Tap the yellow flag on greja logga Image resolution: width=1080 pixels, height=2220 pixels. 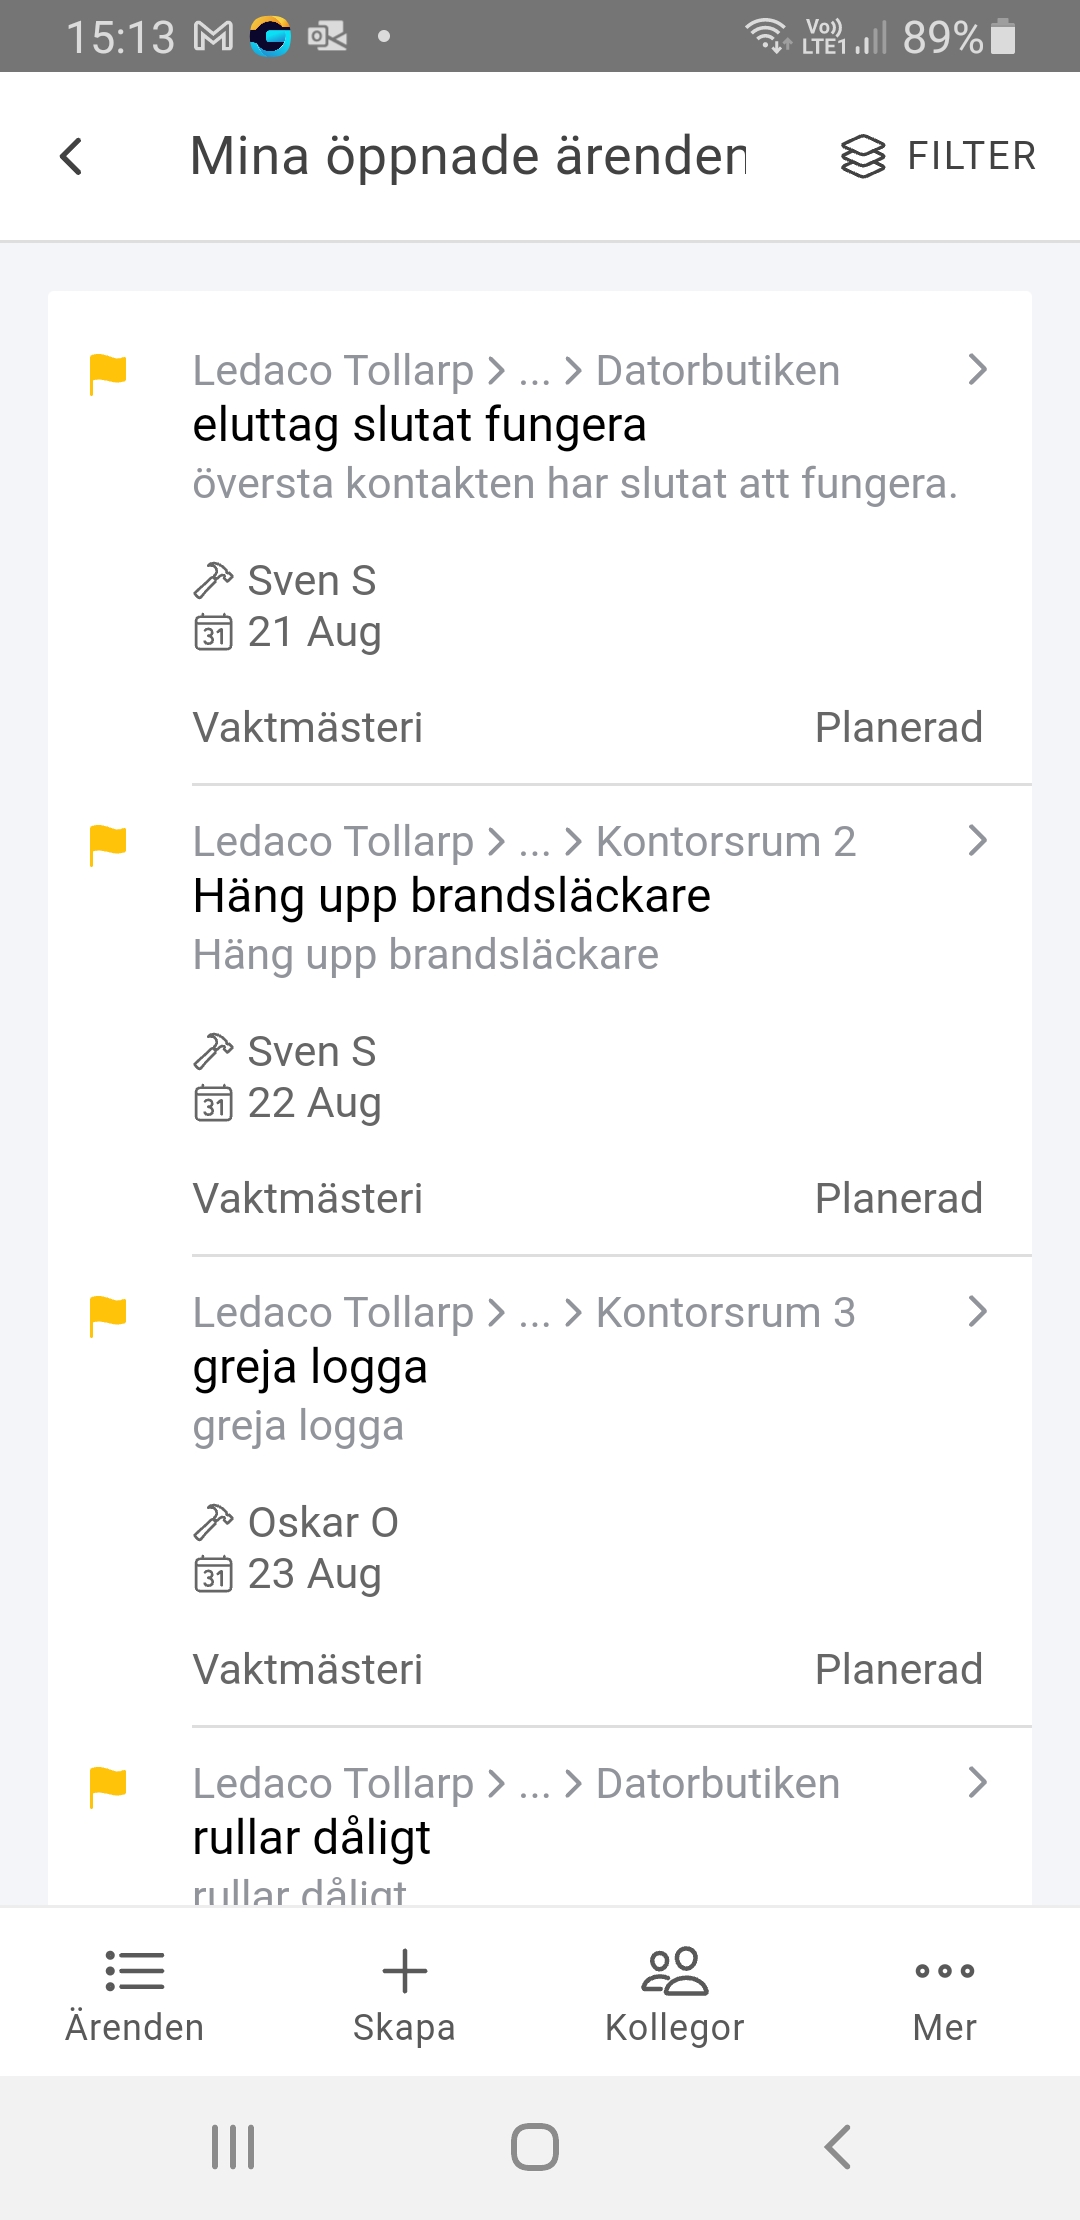pos(108,1315)
